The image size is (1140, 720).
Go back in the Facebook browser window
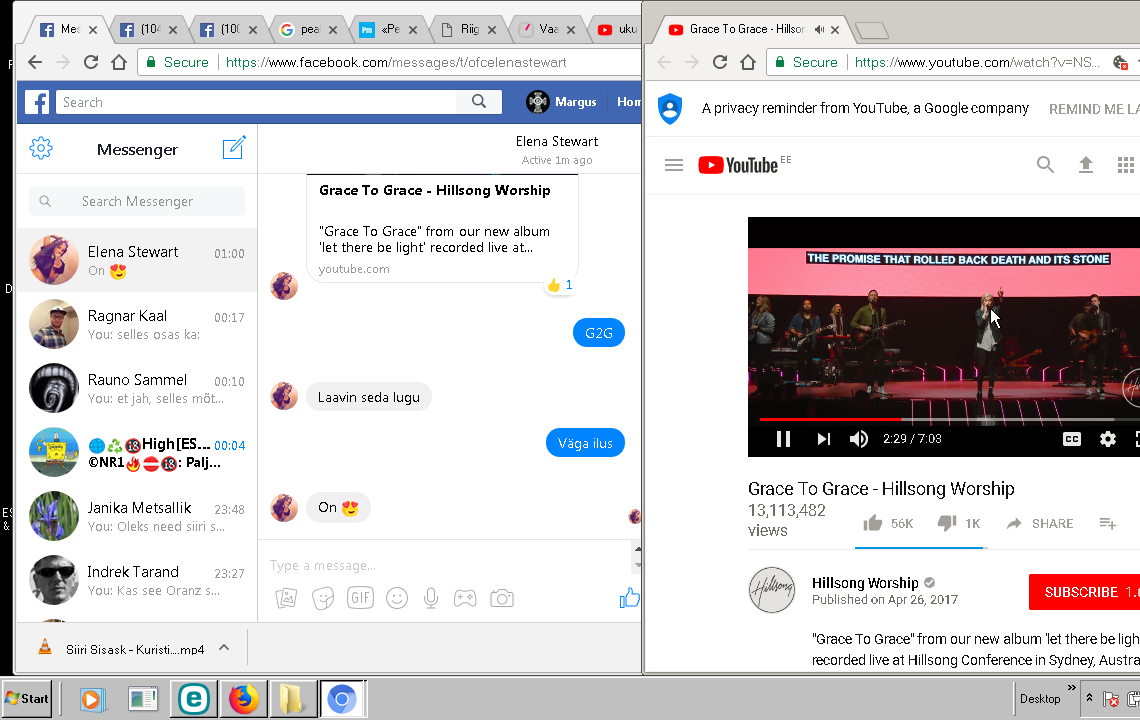pyautogui.click(x=35, y=63)
